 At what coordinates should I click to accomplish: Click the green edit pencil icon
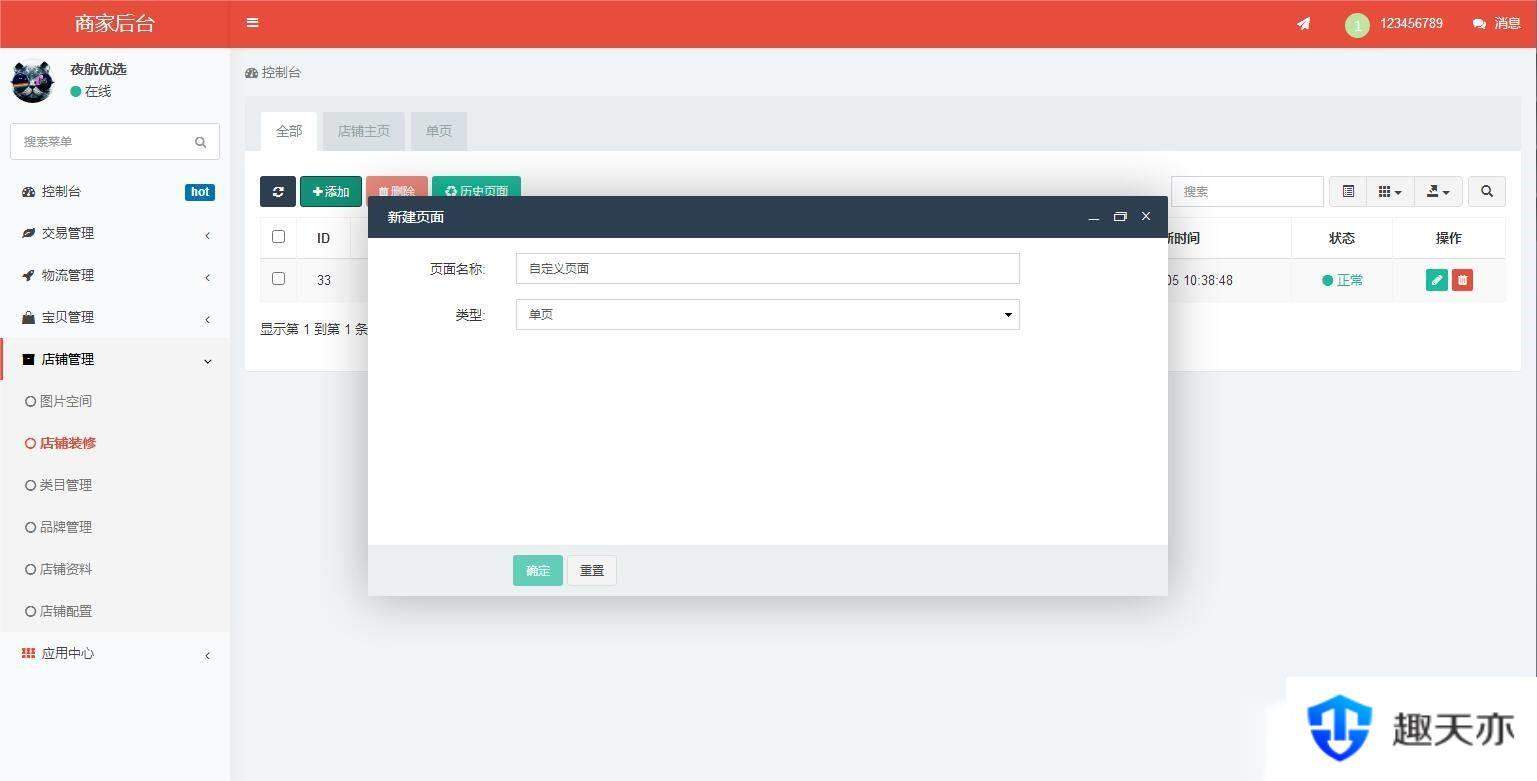point(1437,280)
